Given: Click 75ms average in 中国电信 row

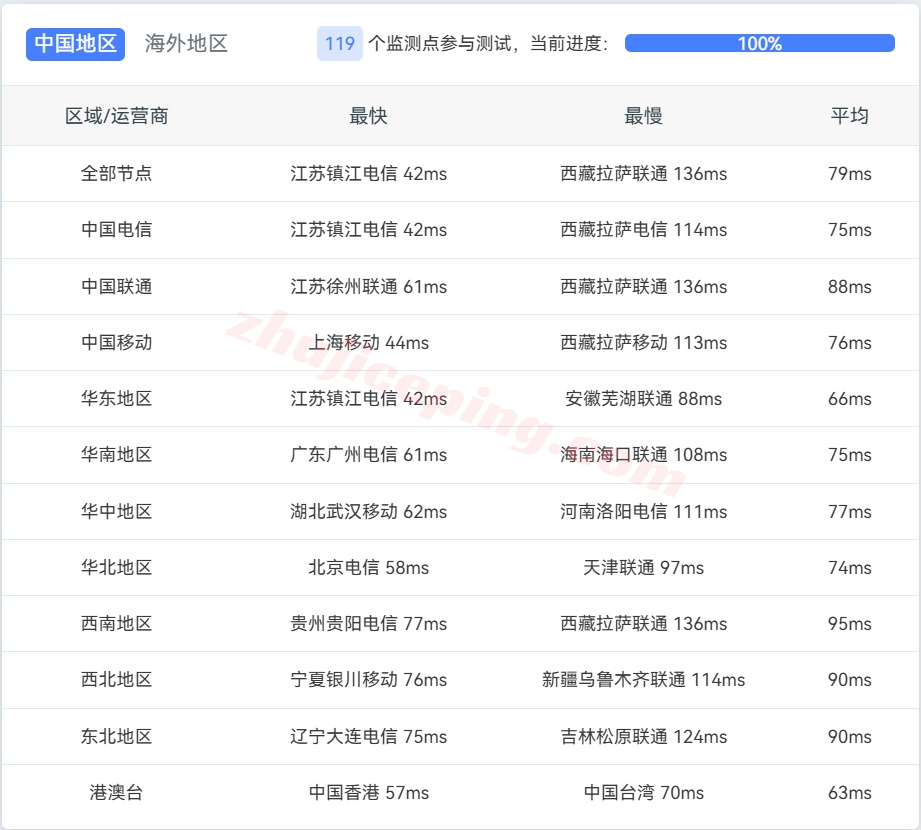Looking at the screenshot, I should click(x=849, y=230).
